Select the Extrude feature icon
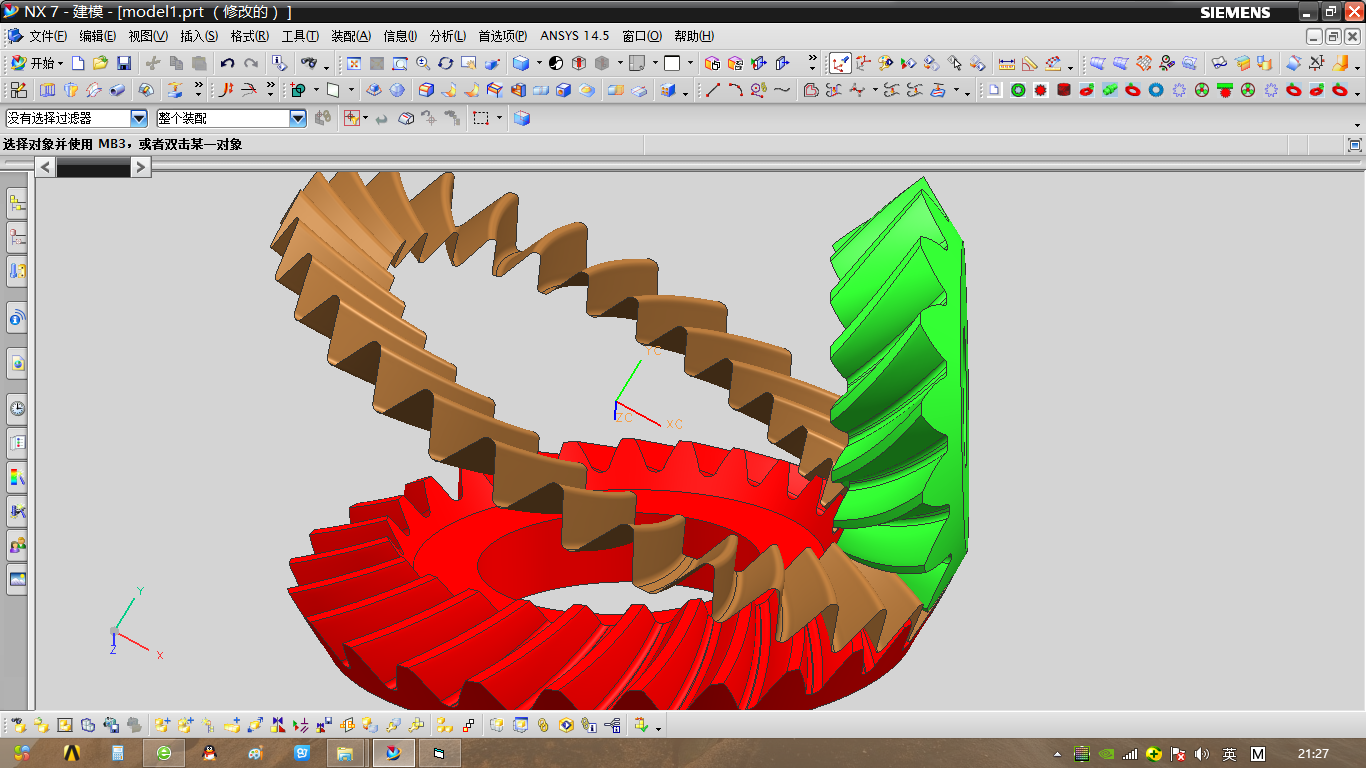The width and height of the screenshot is (1366, 768). coord(47,90)
